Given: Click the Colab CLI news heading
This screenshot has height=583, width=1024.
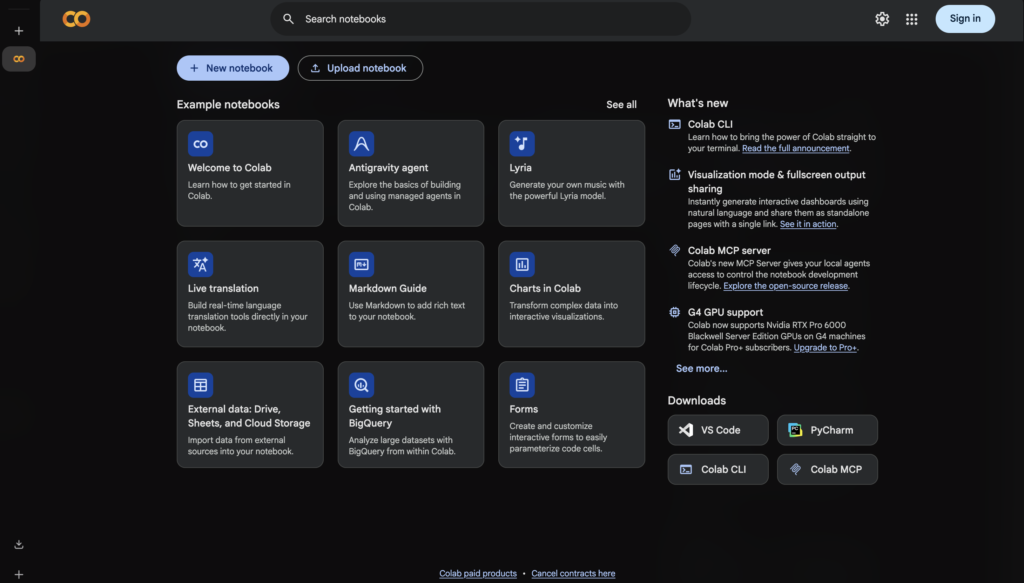Looking at the screenshot, I should [x=710, y=124].
